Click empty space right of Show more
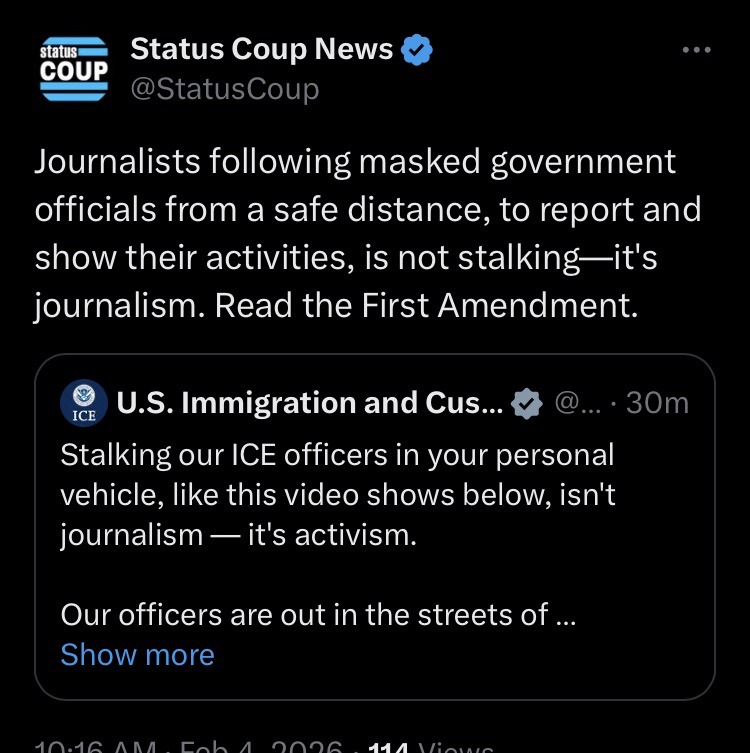 (450, 654)
